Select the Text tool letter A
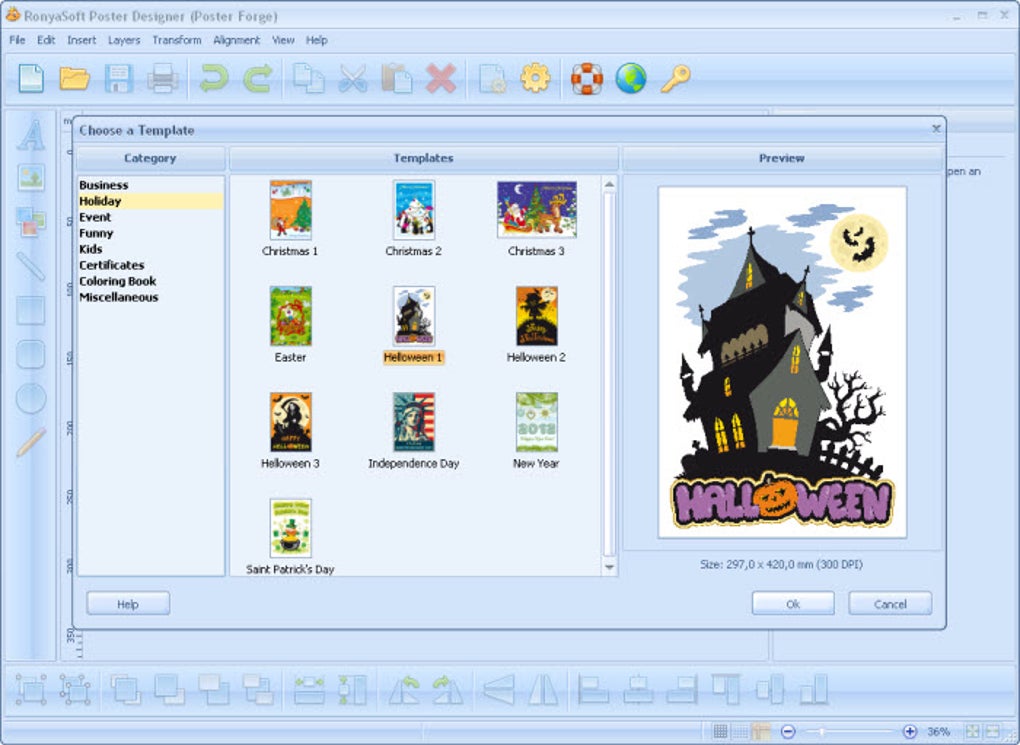Viewport: 1020px width, 745px height. [31, 135]
